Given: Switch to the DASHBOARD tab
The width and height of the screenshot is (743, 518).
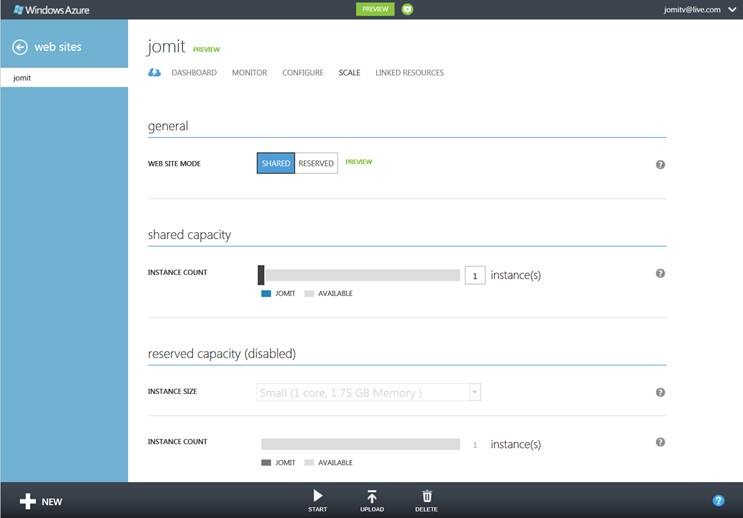Looking at the screenshot, I should tap(194, 73).
